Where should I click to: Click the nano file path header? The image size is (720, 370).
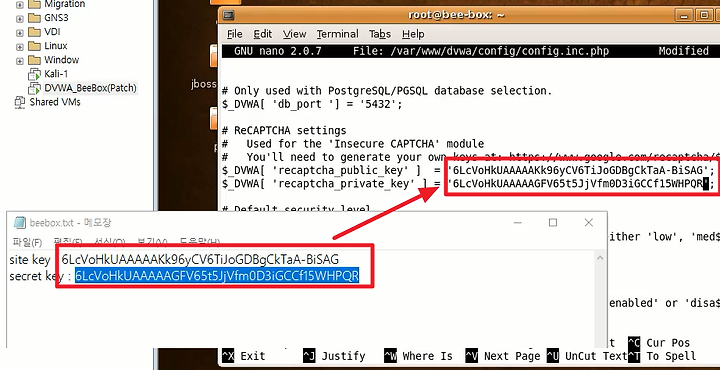[481, 51]
